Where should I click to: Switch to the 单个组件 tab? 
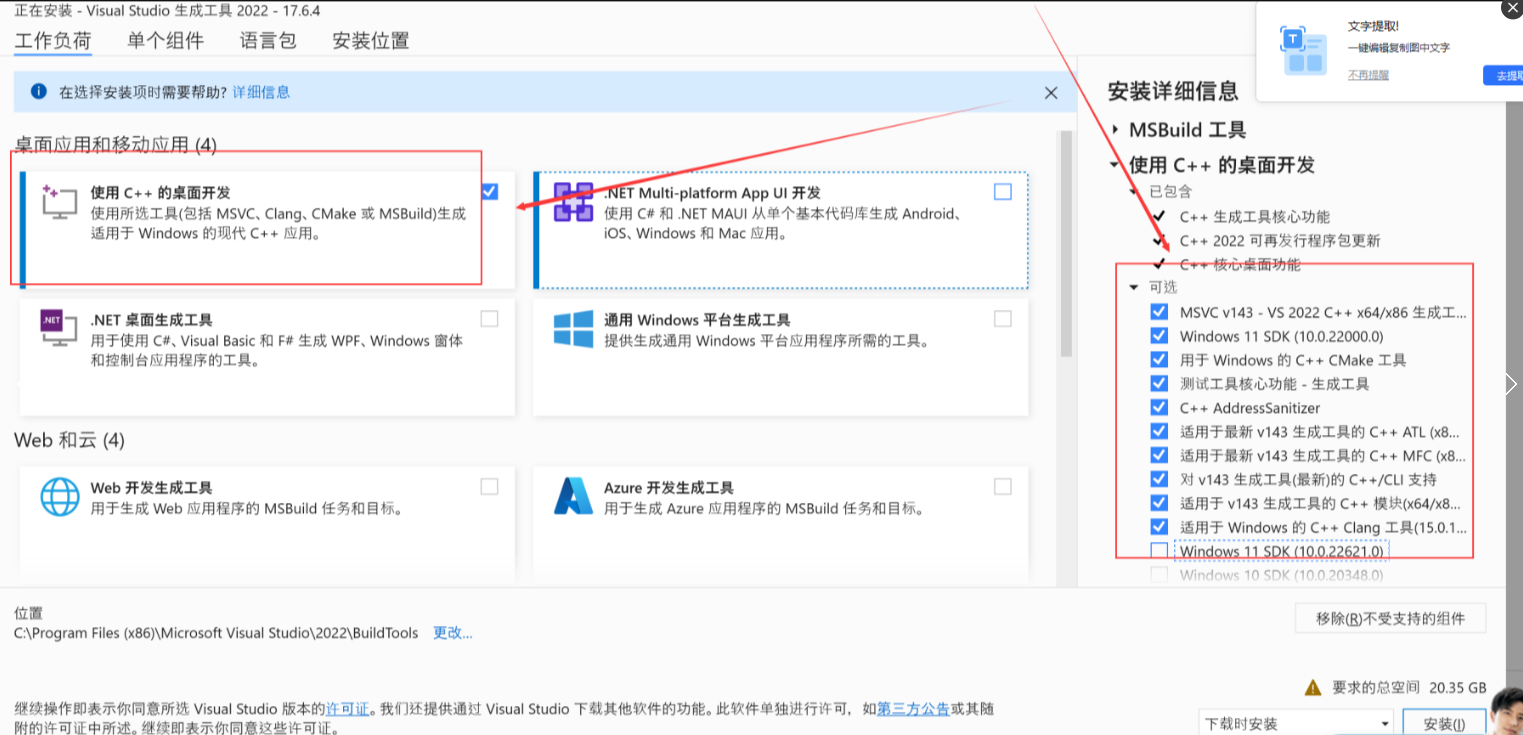tap(165, 41)
